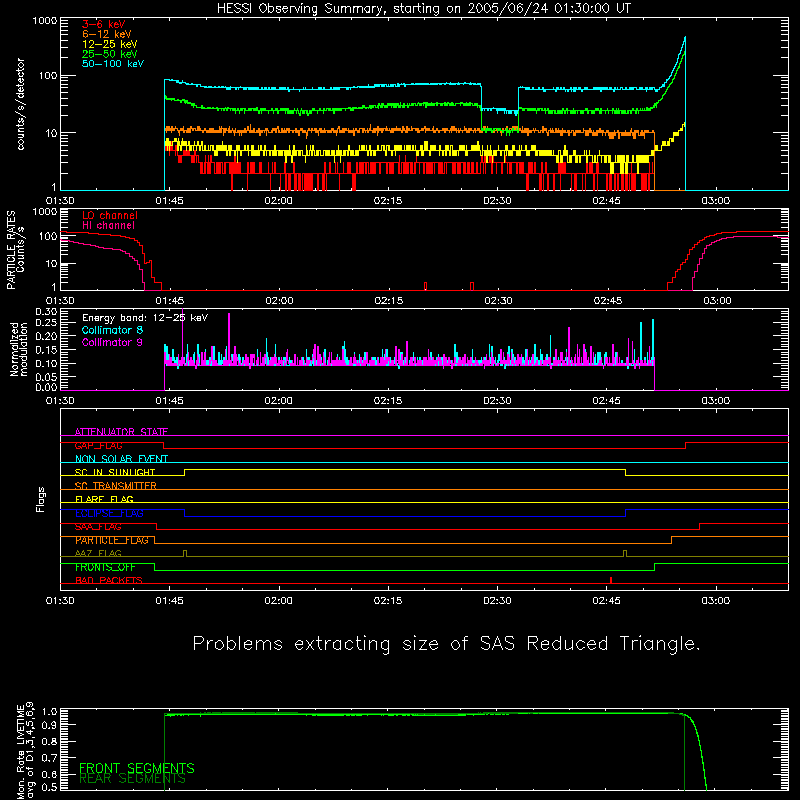Click the red BAD_PACKETS tick mark near 02:45
Screen dimensions: 800x800
point(611,580)
